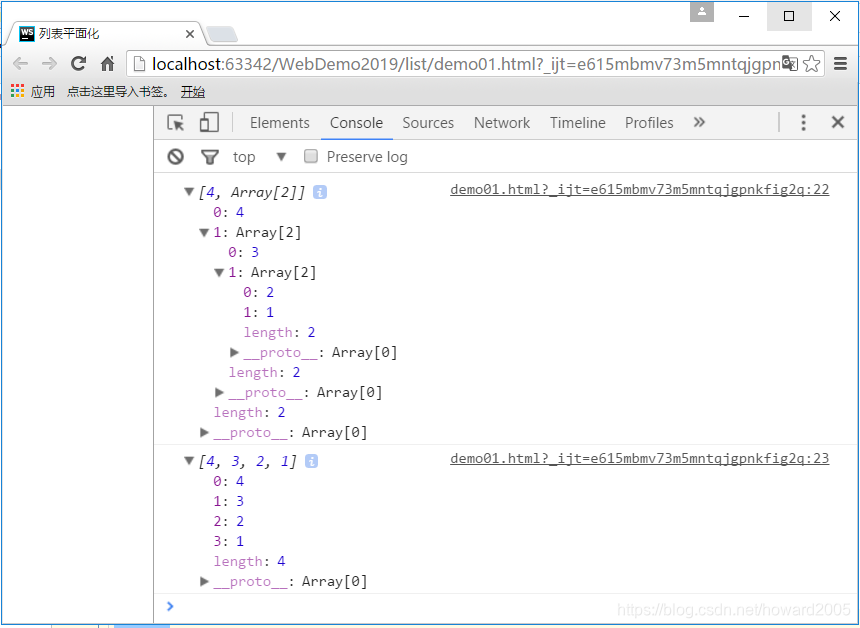Click the '1: 3' row in flat array
This screenshot has width=860, height=628.
coord(229,501)
